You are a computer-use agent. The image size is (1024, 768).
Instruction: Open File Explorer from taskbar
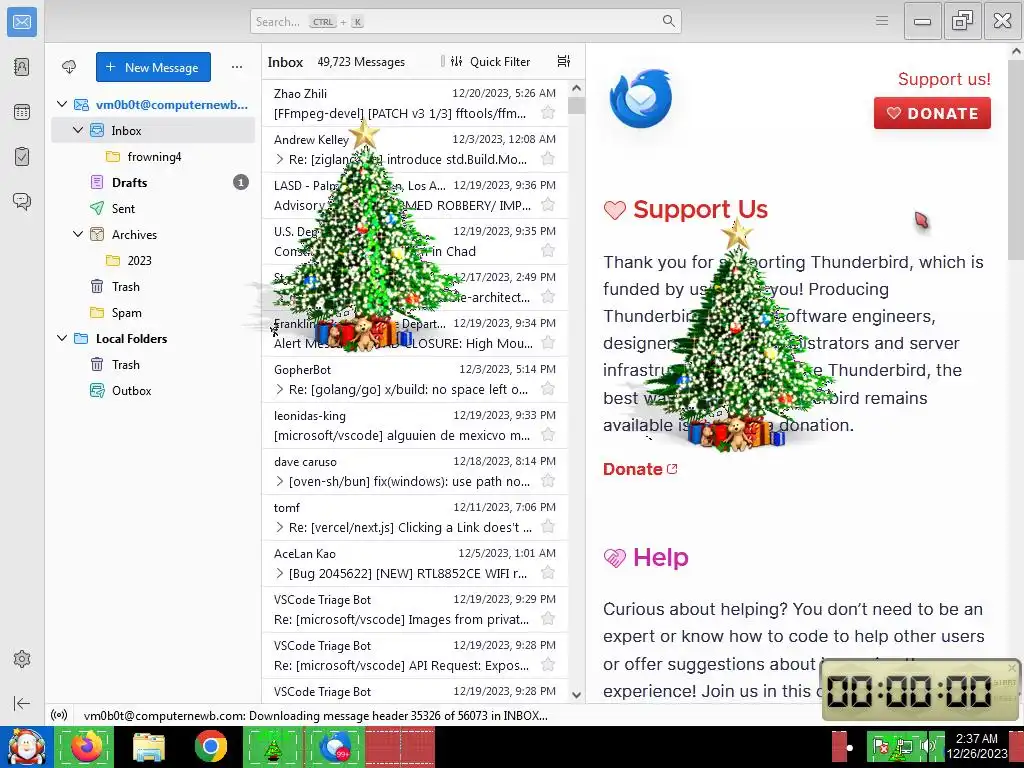pyautogui.click(x=149, y=746)
